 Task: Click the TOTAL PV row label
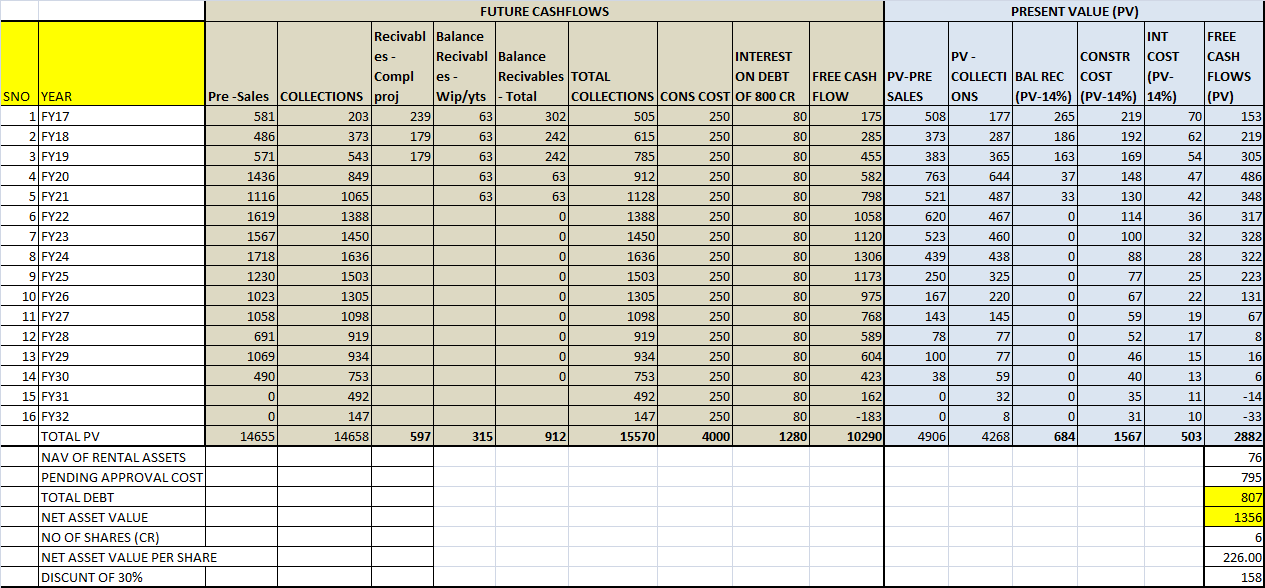coord(120,436)
